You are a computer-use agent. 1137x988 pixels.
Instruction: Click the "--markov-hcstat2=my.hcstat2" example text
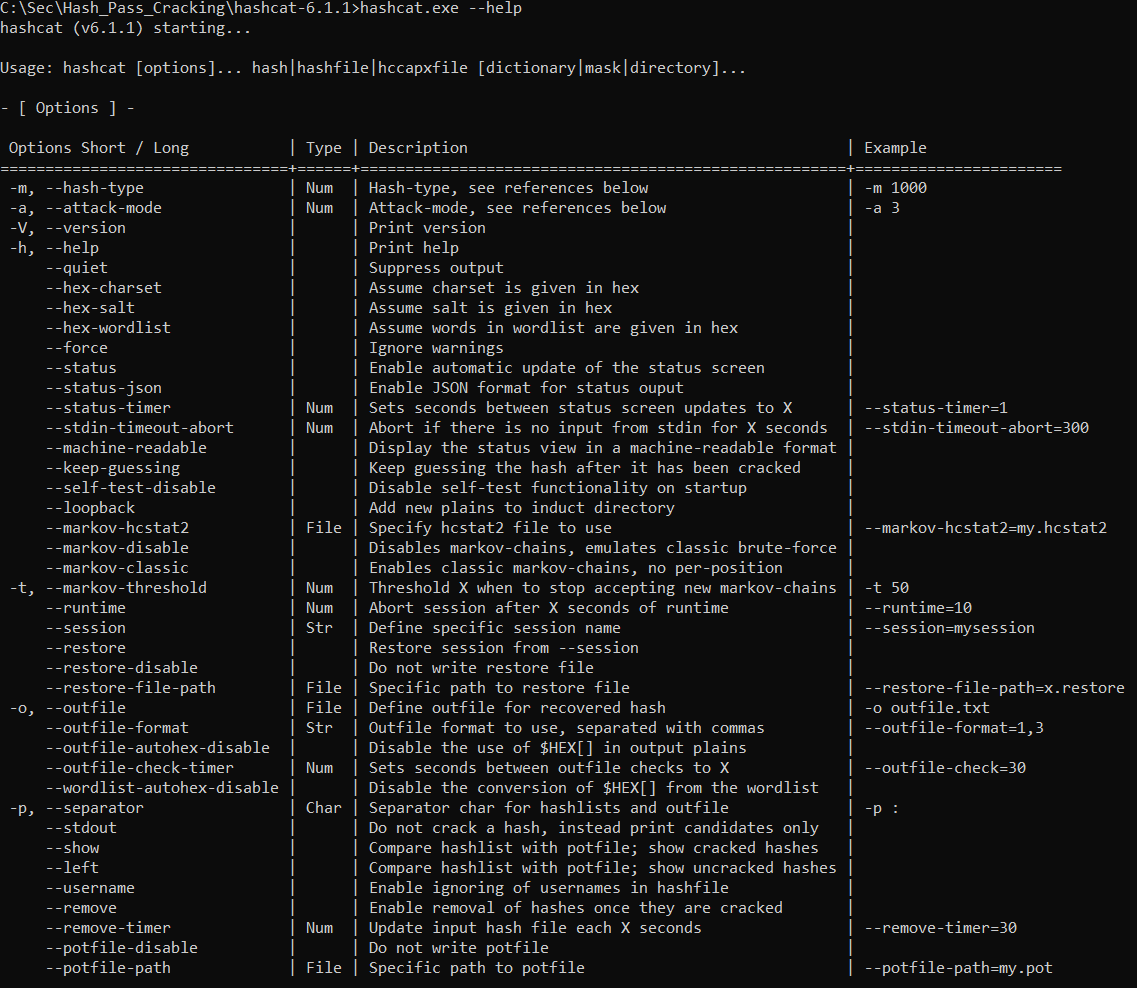[x=985, y=528]
